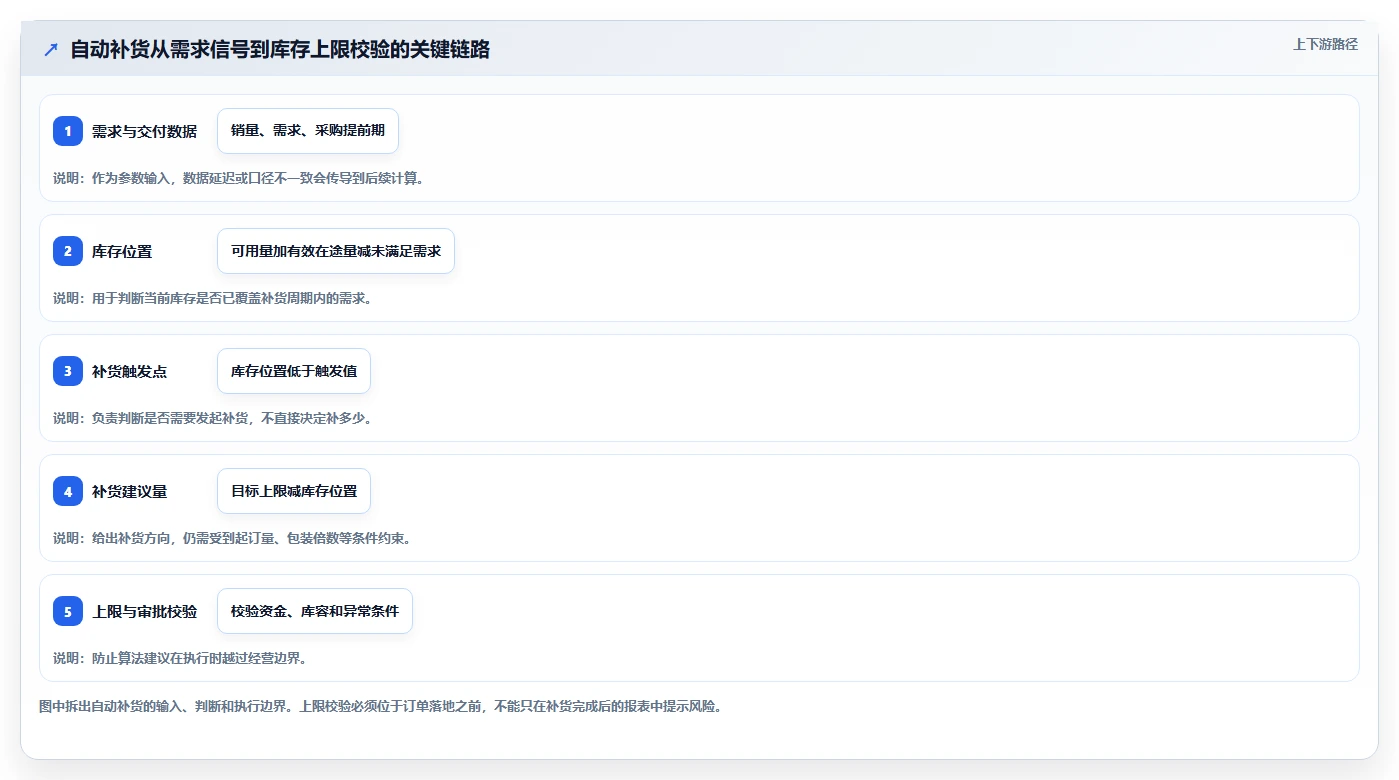
Task: Click the 库存位置 step label
Action: pos(122,251)
